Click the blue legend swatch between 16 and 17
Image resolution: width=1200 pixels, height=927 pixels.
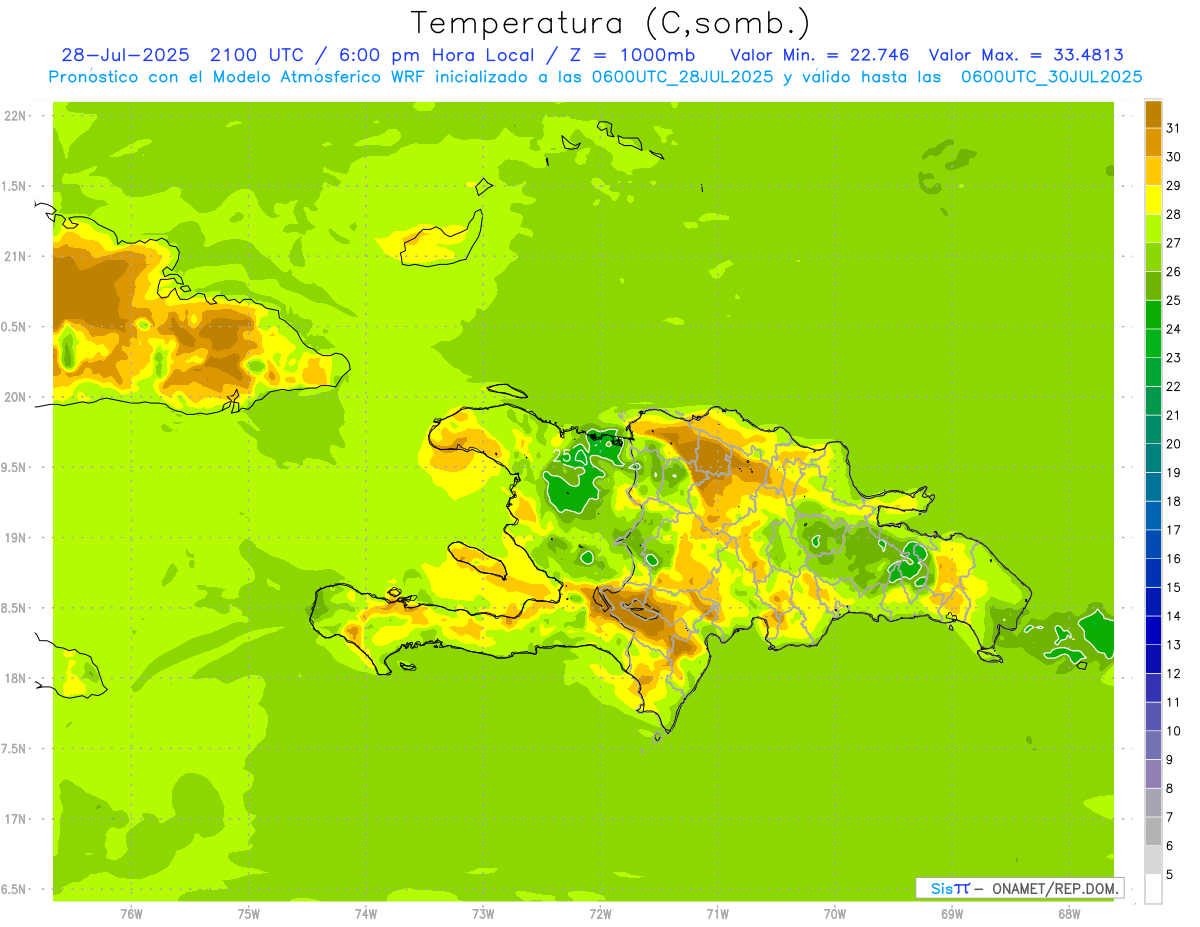tap(1153, 544)
